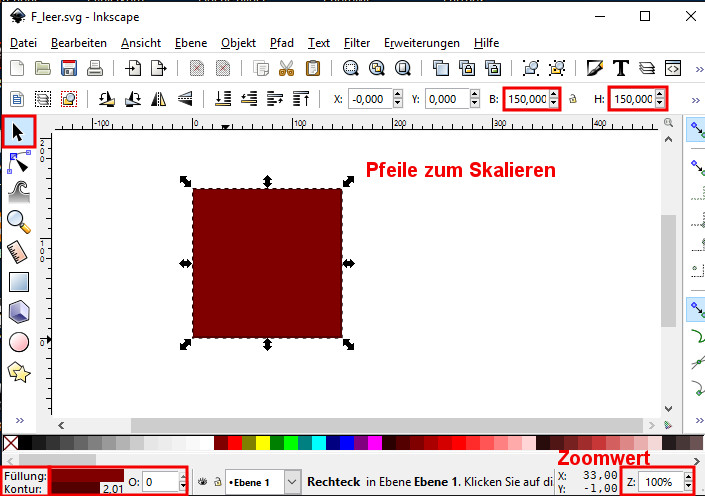Duplicate selected object icon
This screenshot has width=705, height=496.
[x=441, y=68]
